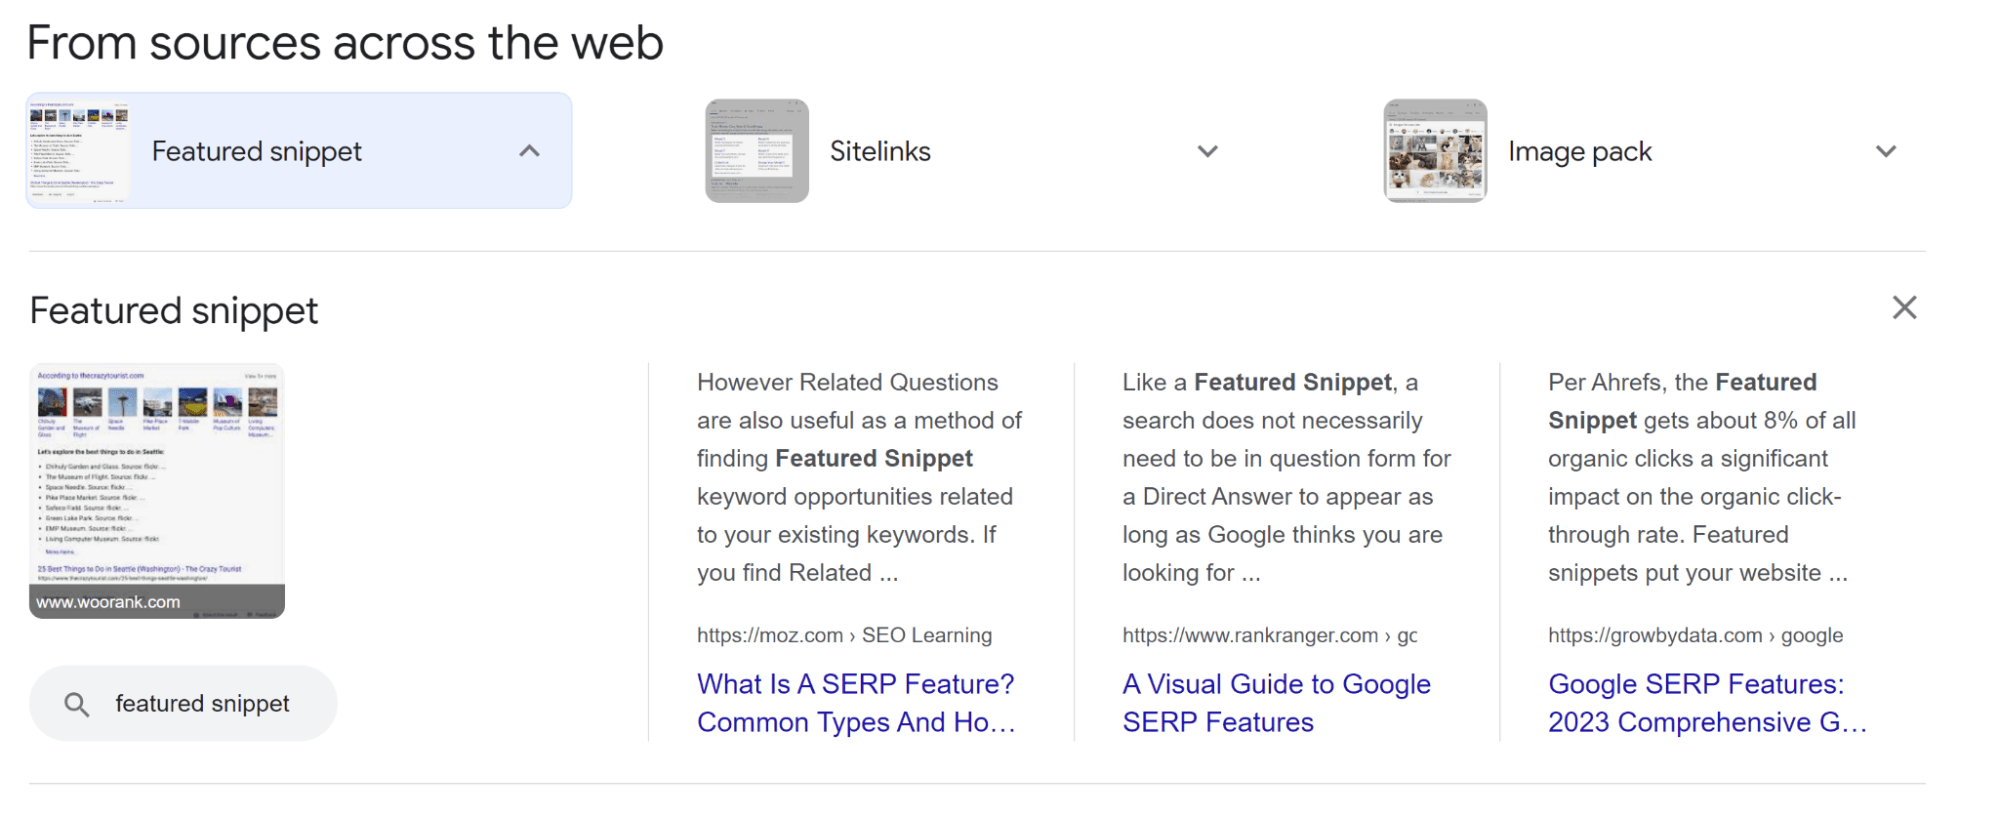This screenshot has width=1999, height=814.
Task: Collapse the Featured snippet chevron
Action: click(x=530, y=151)
